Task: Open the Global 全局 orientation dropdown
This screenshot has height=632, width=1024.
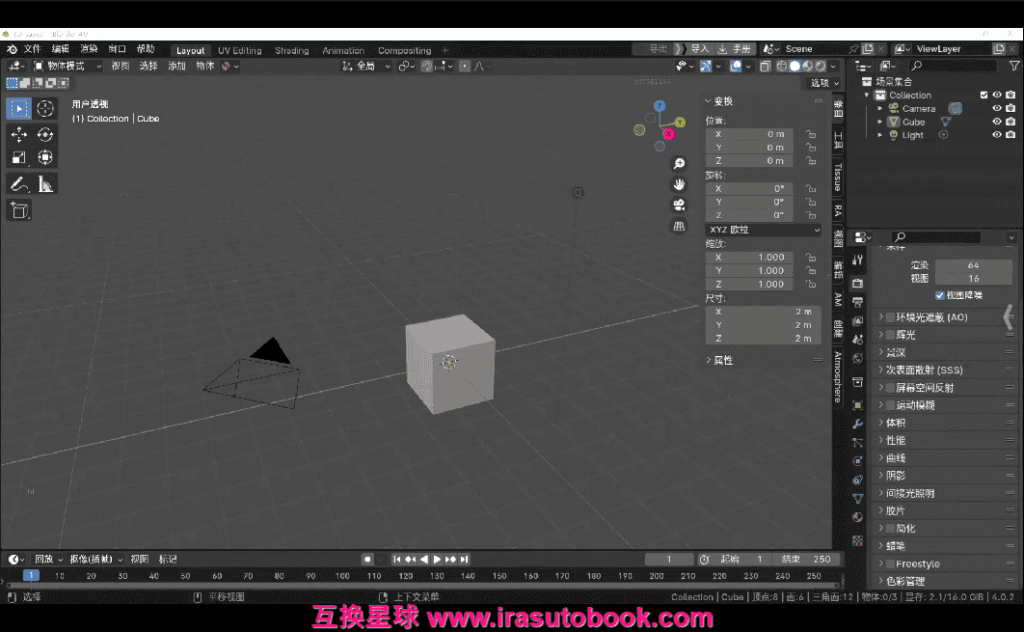Action: coord(366,66)
